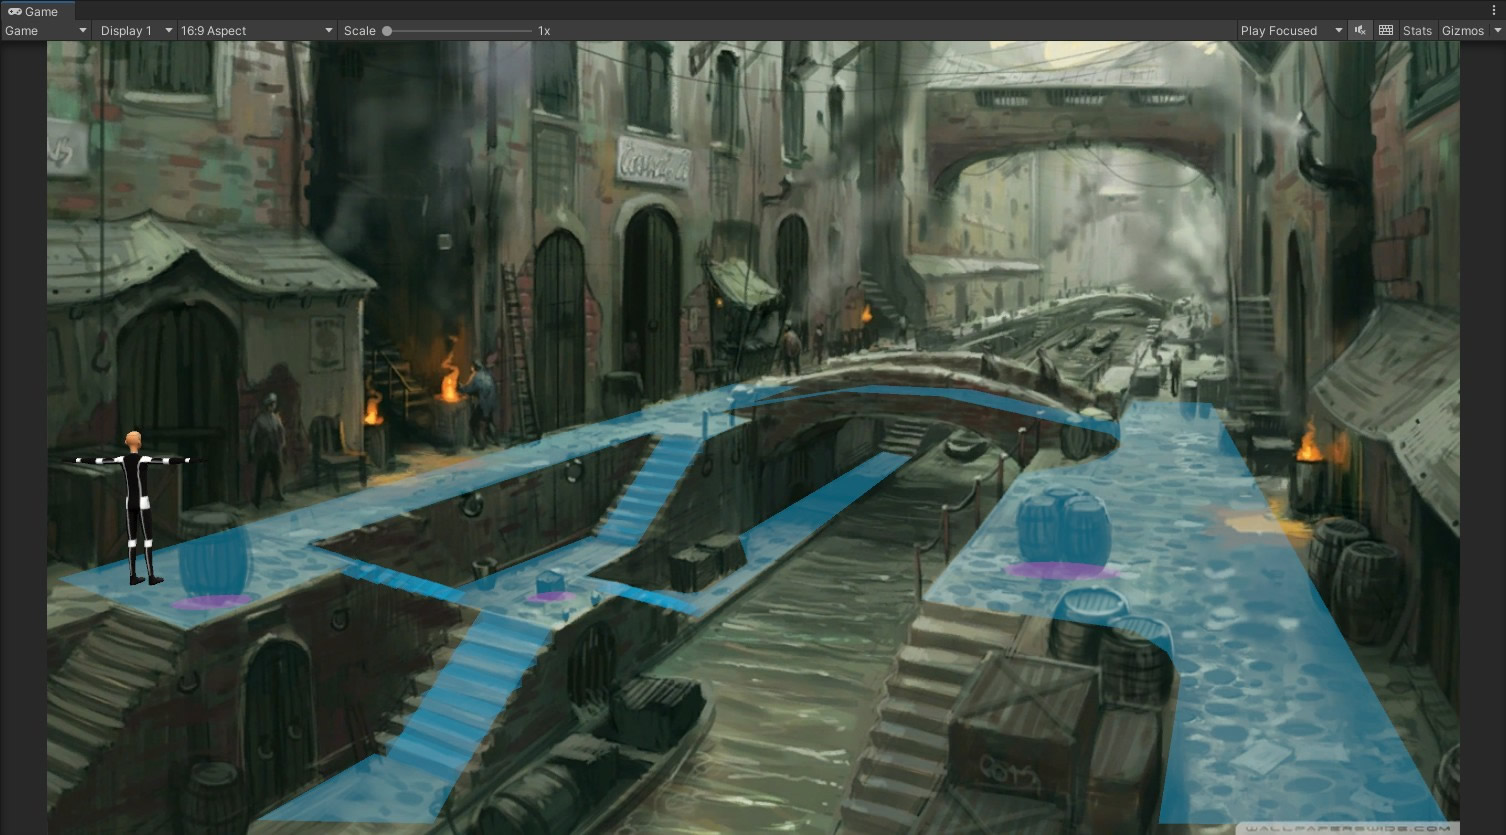Open the Play Focused dropdown

1290,30
